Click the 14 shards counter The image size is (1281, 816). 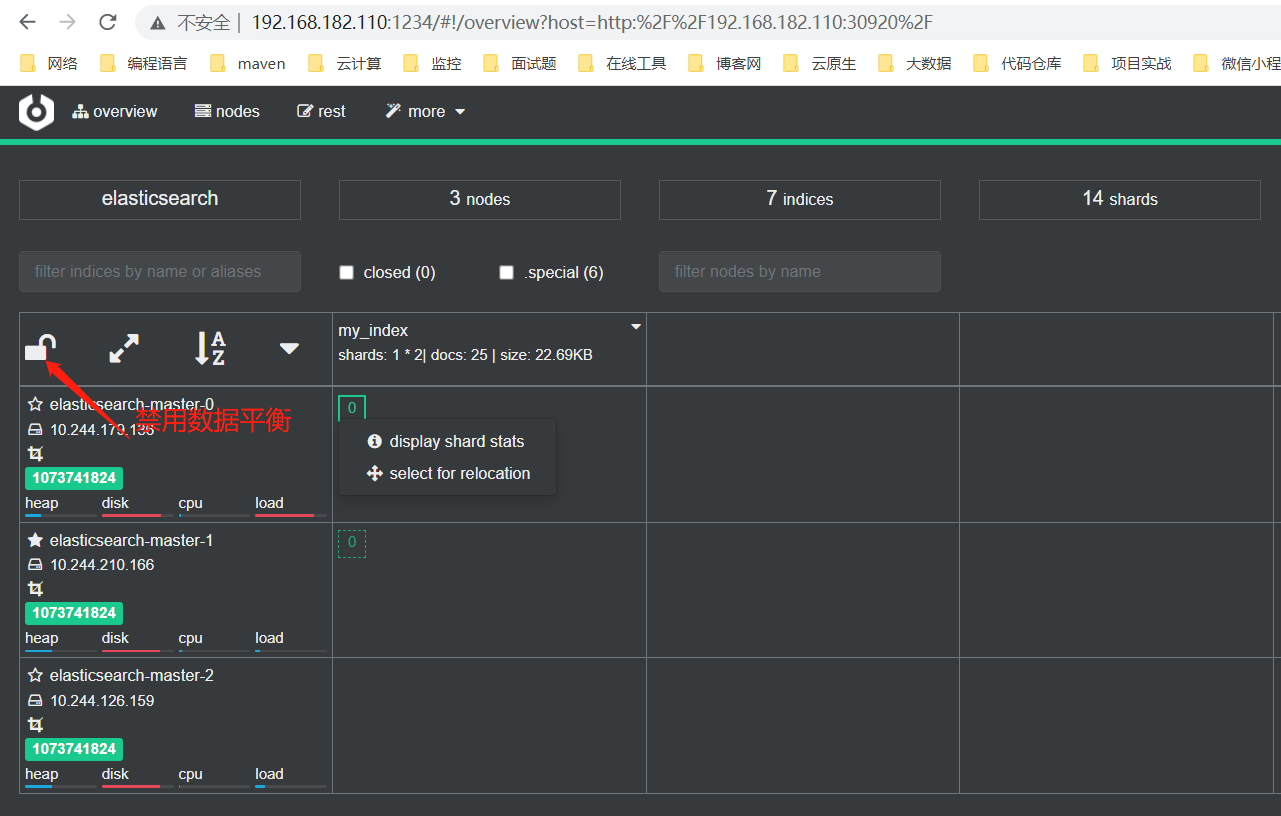(1120, 199)
